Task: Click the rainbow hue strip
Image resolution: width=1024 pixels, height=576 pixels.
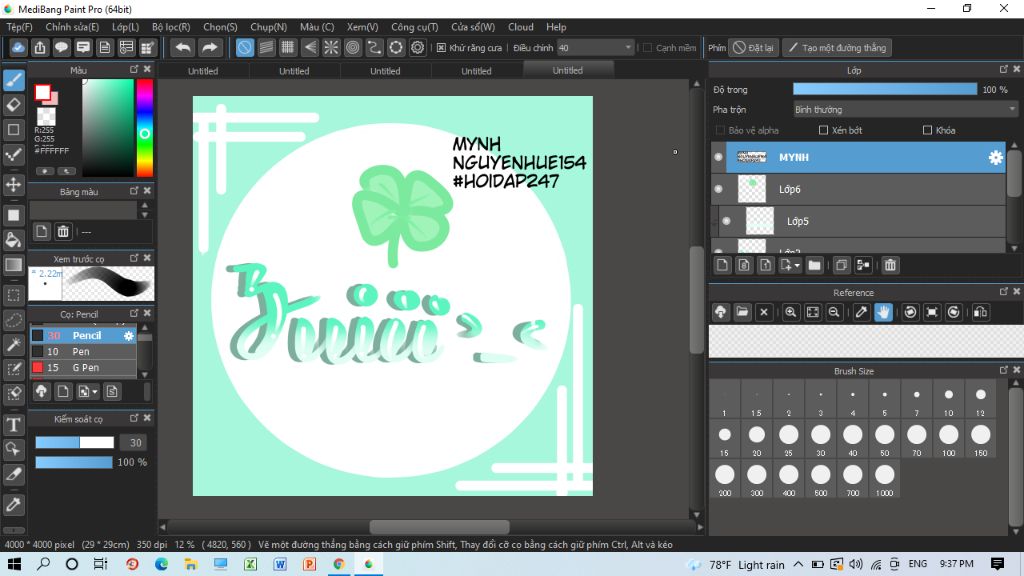Action: 144,128
